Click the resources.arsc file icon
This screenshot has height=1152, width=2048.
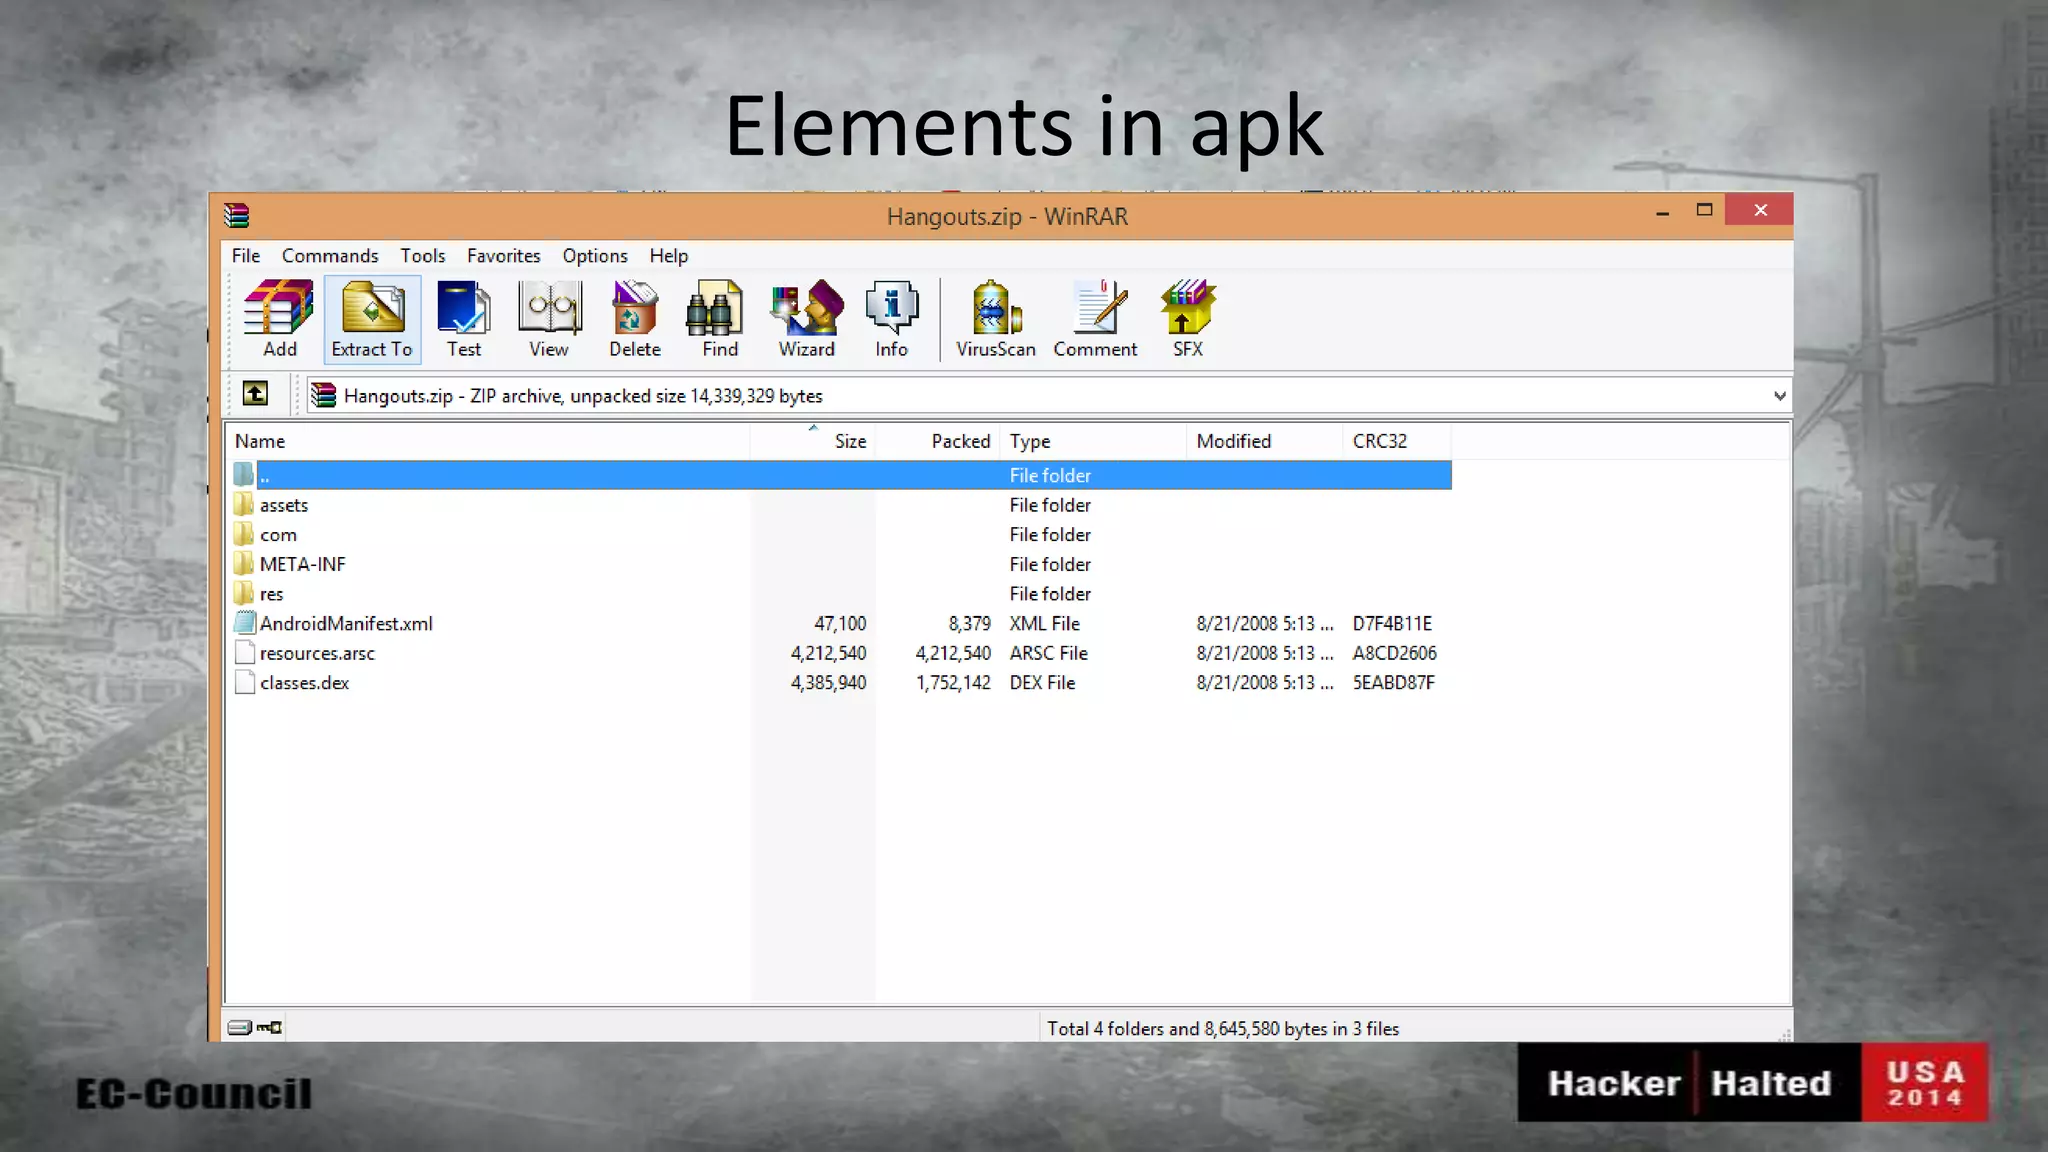(x=245, y=652)
